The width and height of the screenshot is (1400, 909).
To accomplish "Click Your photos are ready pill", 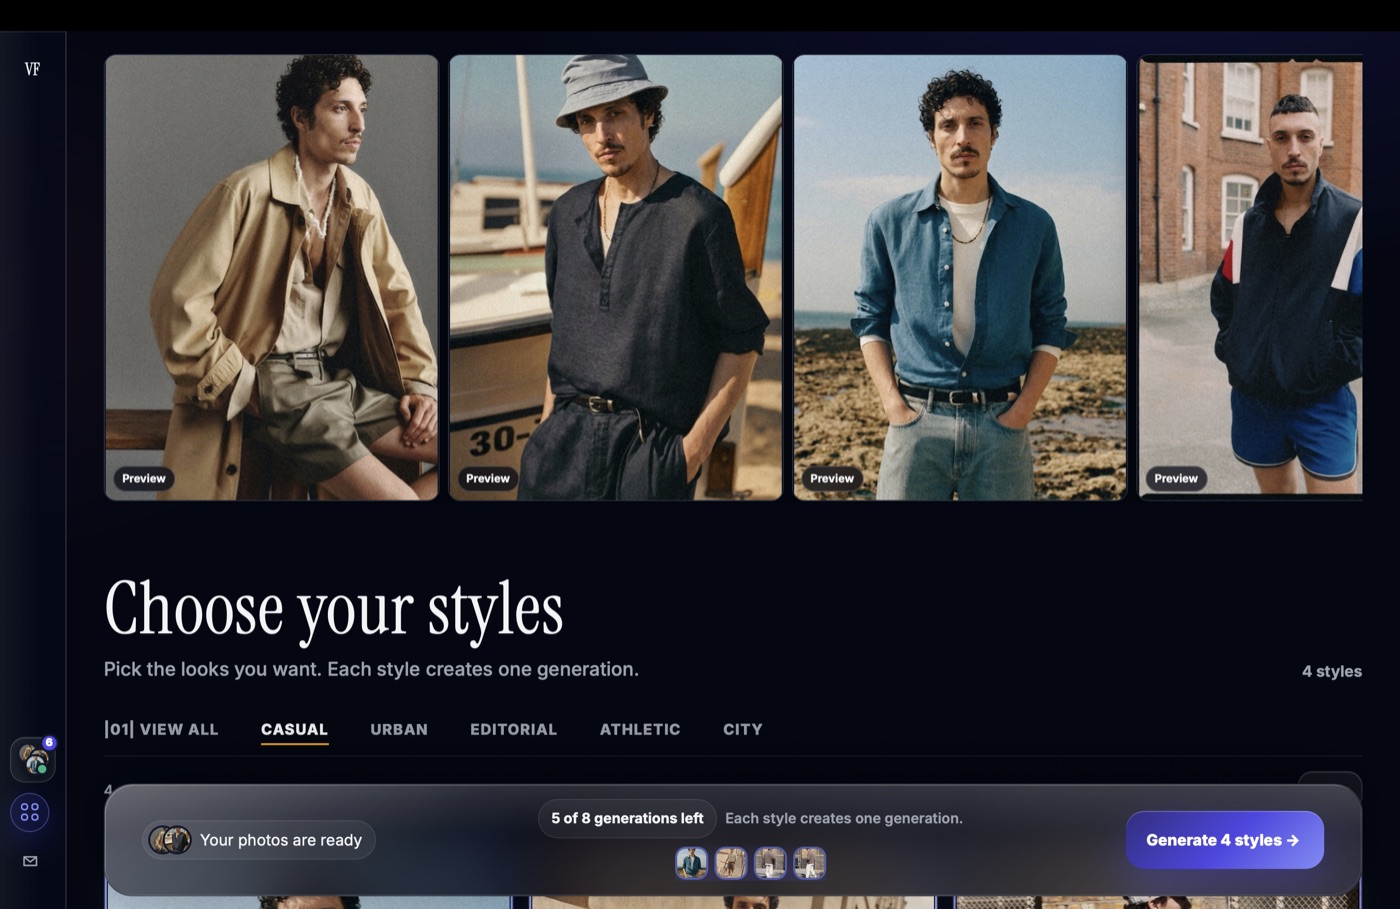I will click(x=258, y=840).
